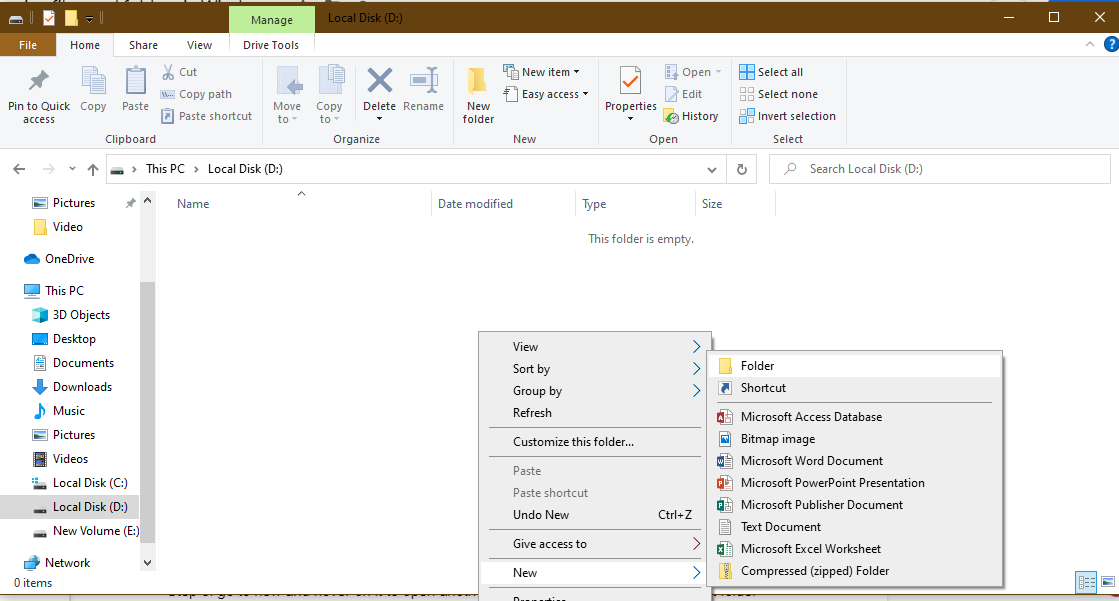Screen dimensions: 1119x601
Task: Click Select all in ribbon
Action: (x=771, y=72)
